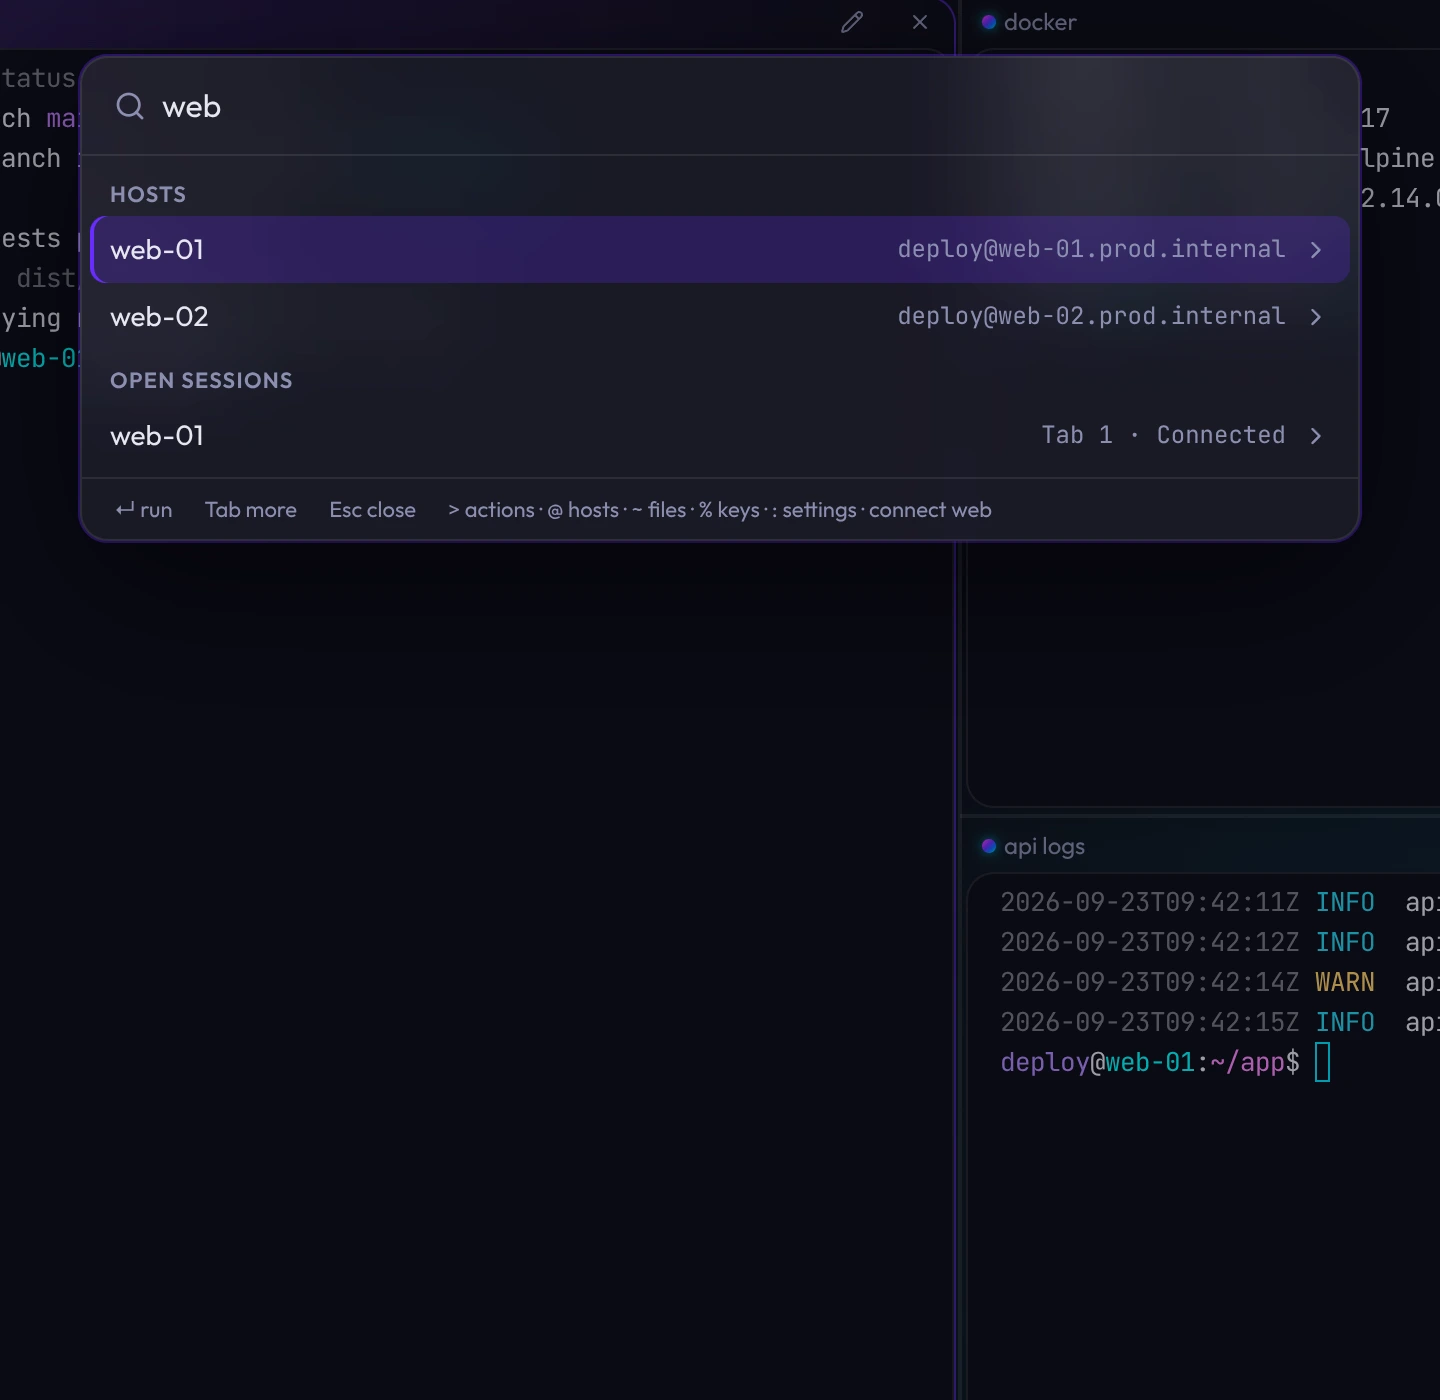1440x1400 pixels.
Task: Click the 09:42:12Z INFO log line
Action: coord(1220,942)
